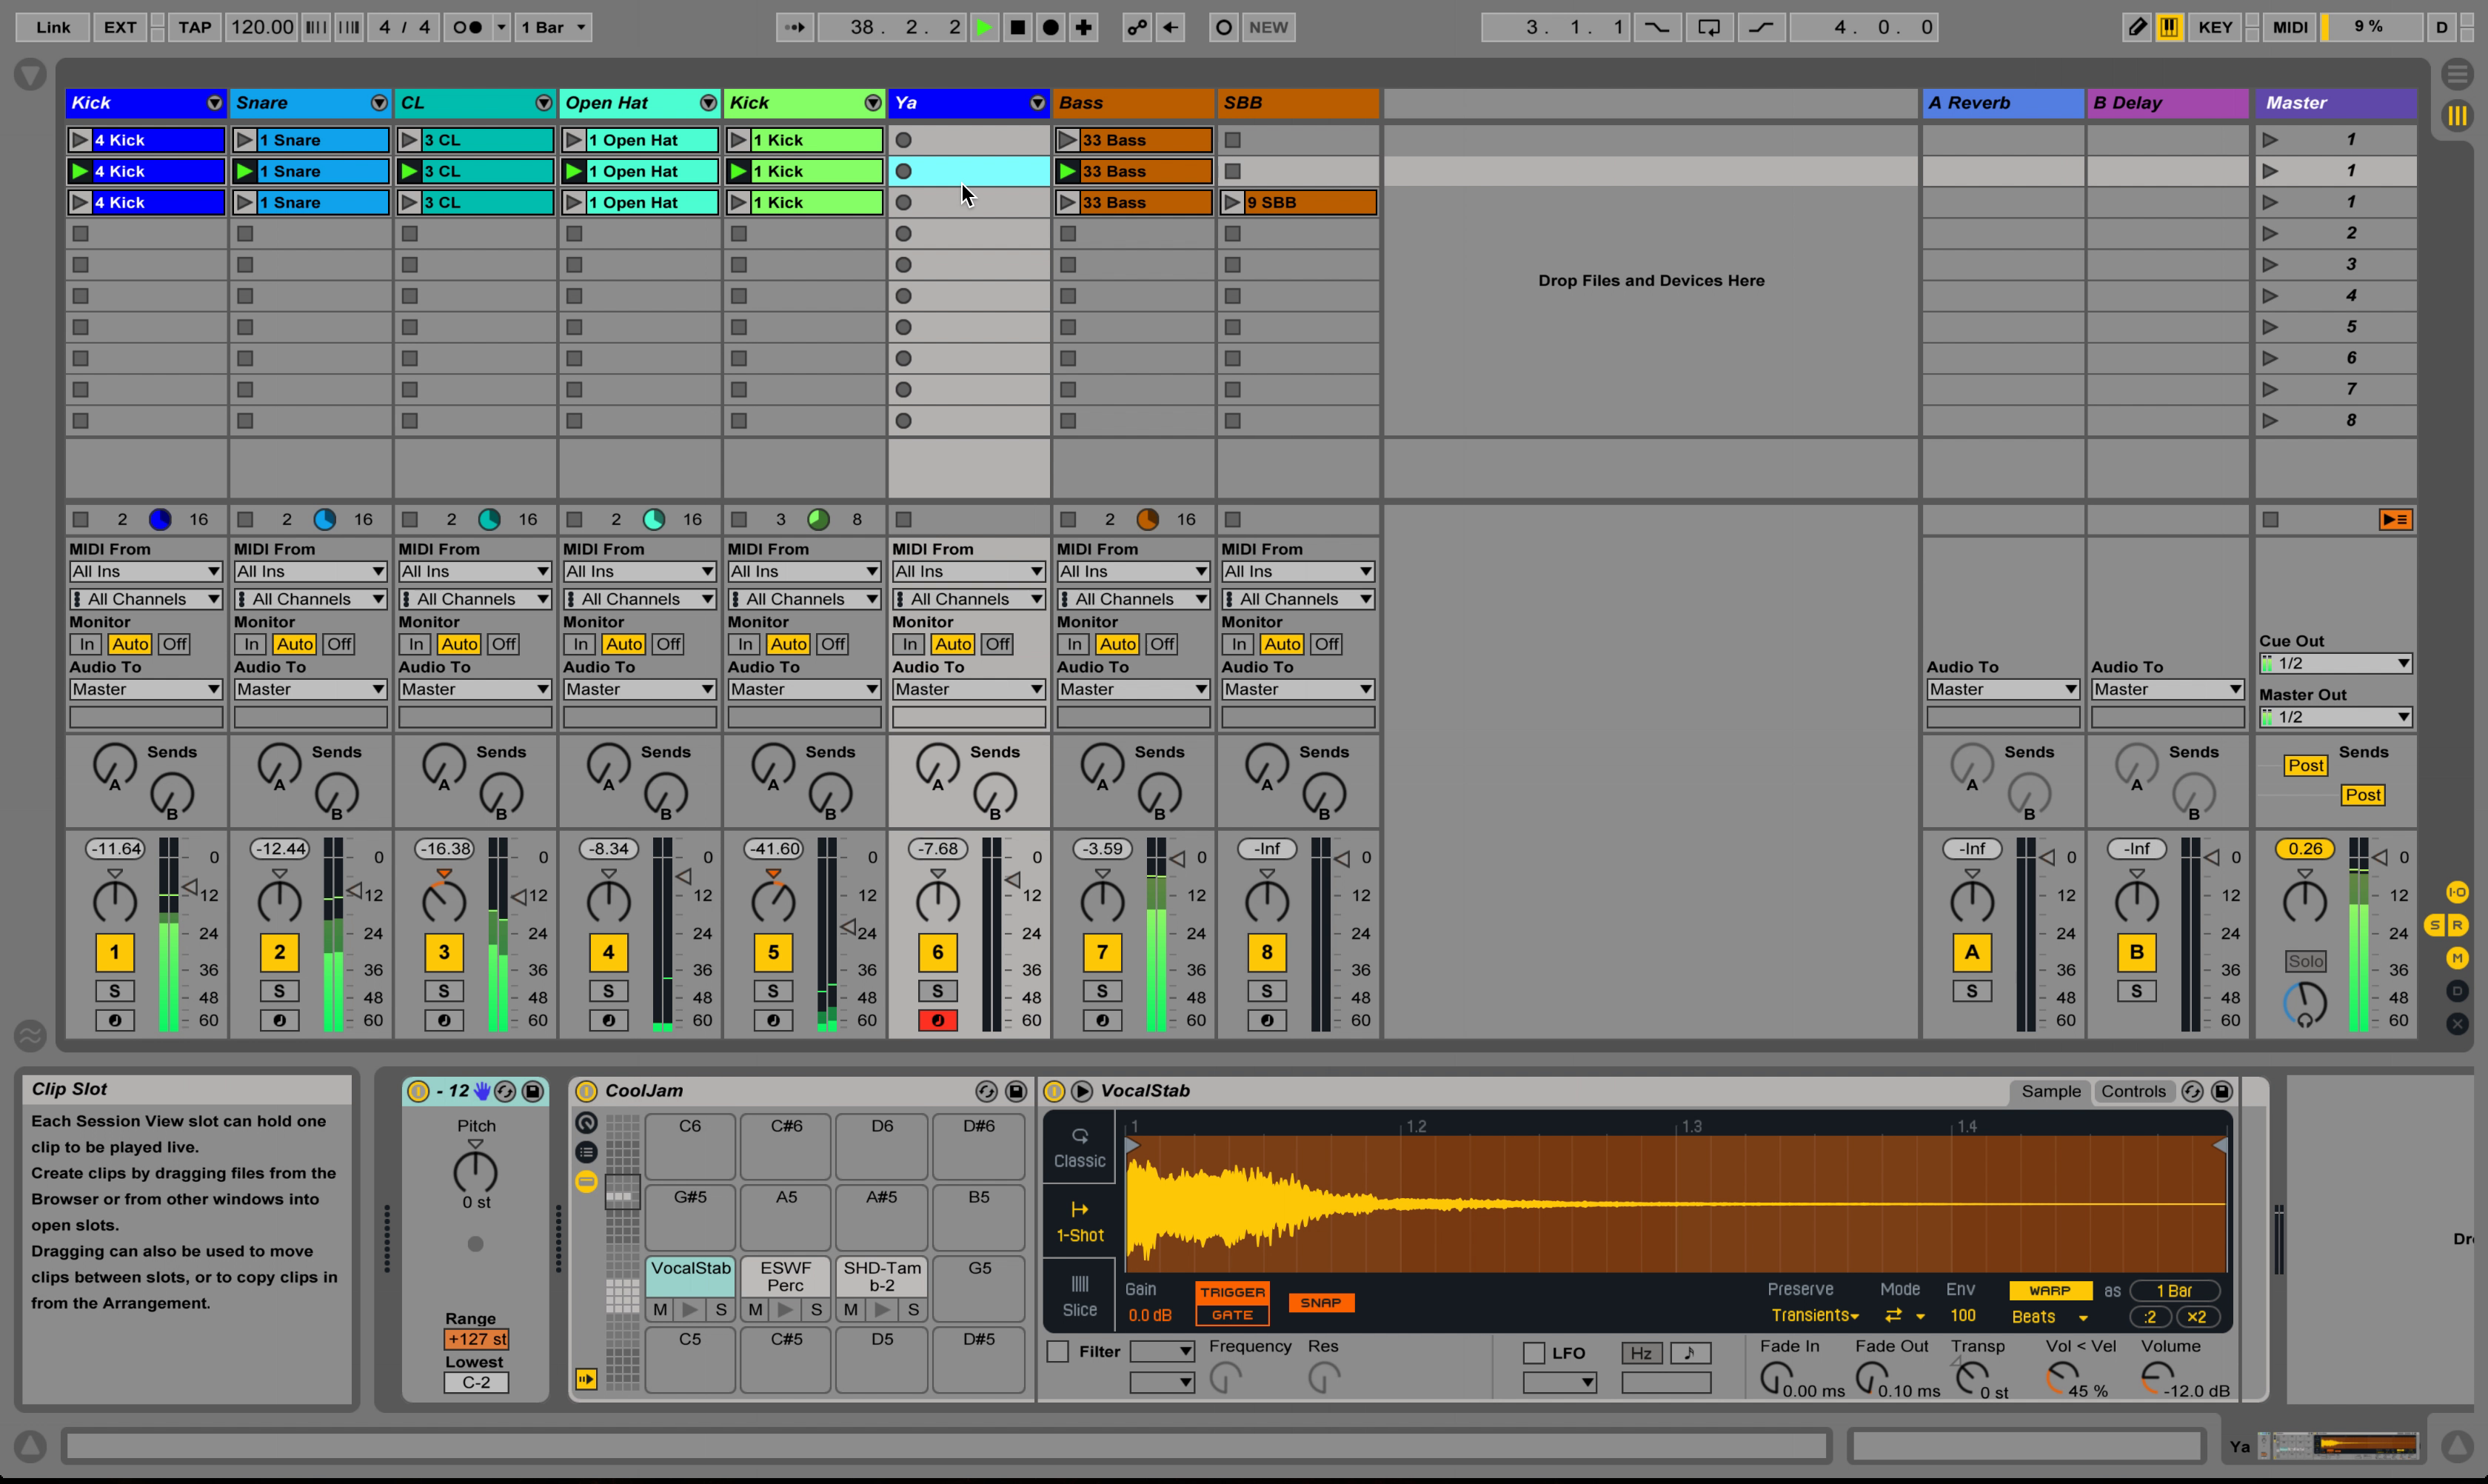Mute track 5 using the S button

773,989
